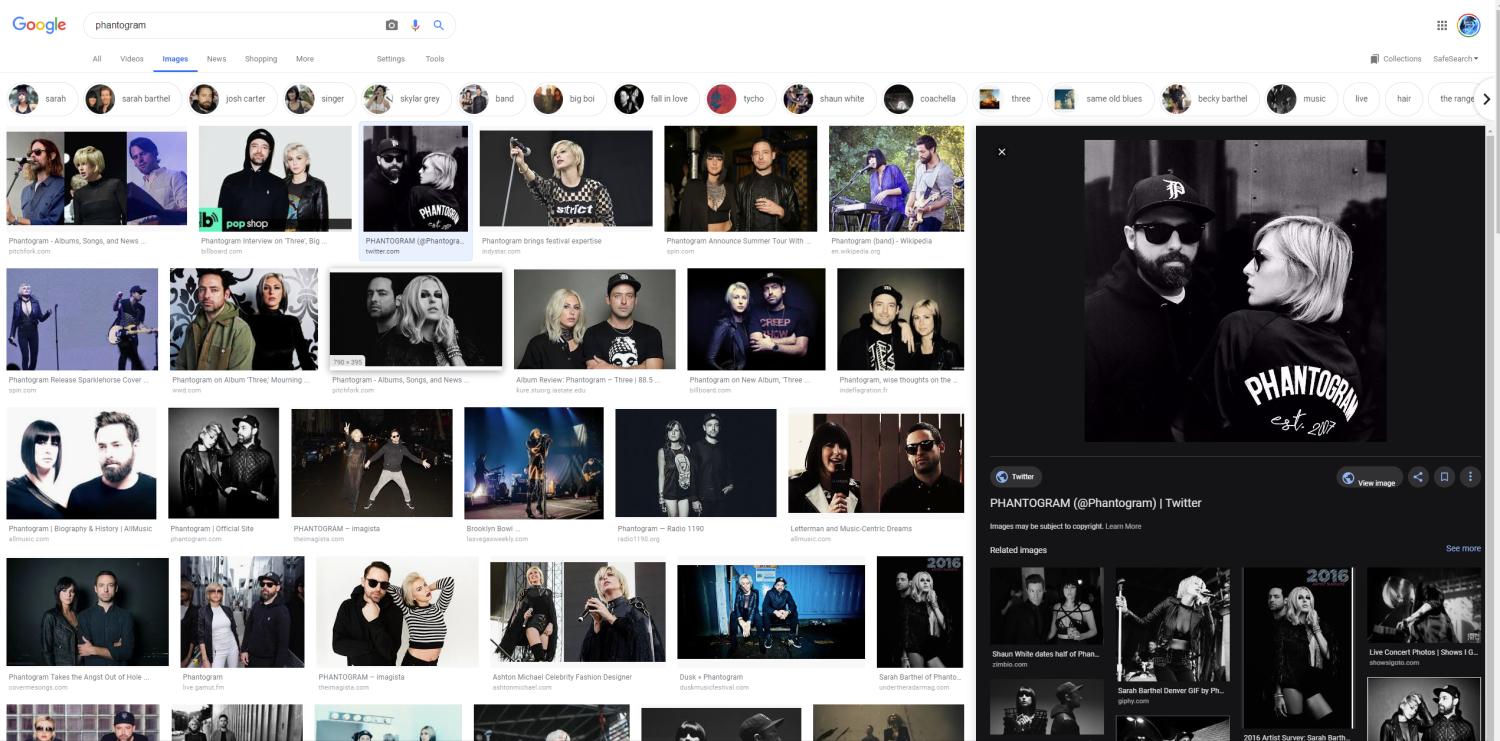Click the View image button
Viewport: 1500px width, 741px height.
tap(1369, 478)
